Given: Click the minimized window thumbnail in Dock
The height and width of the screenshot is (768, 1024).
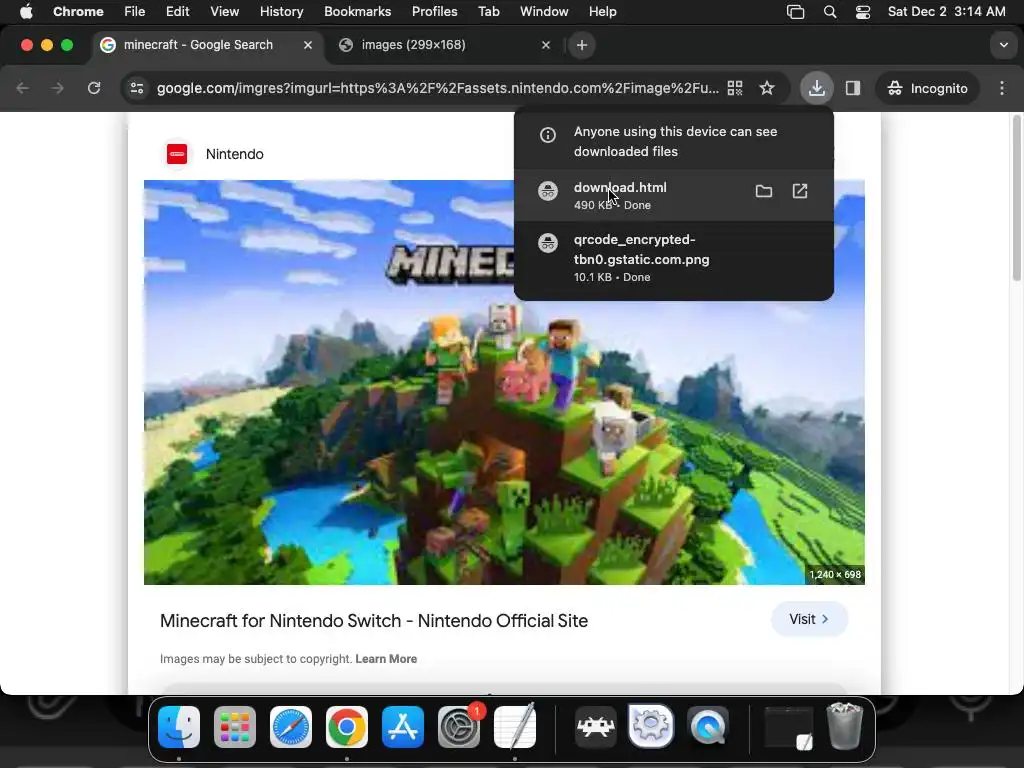Looking at the screenshot, I should pos(789,728).
